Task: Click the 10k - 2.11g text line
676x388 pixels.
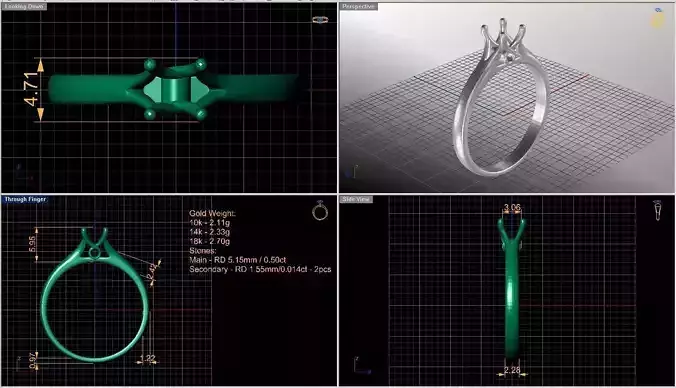Action: click(x=210, y=222)
